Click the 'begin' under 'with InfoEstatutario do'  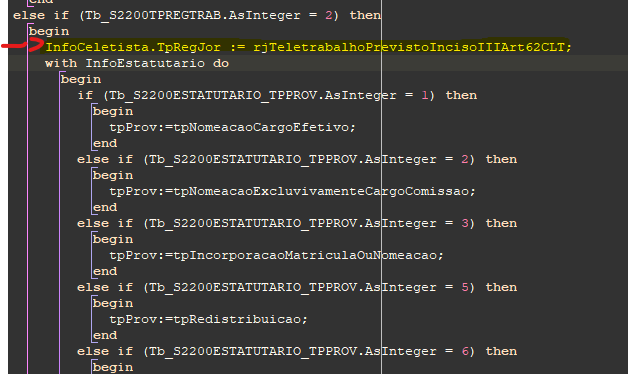(x=81, y=79)
